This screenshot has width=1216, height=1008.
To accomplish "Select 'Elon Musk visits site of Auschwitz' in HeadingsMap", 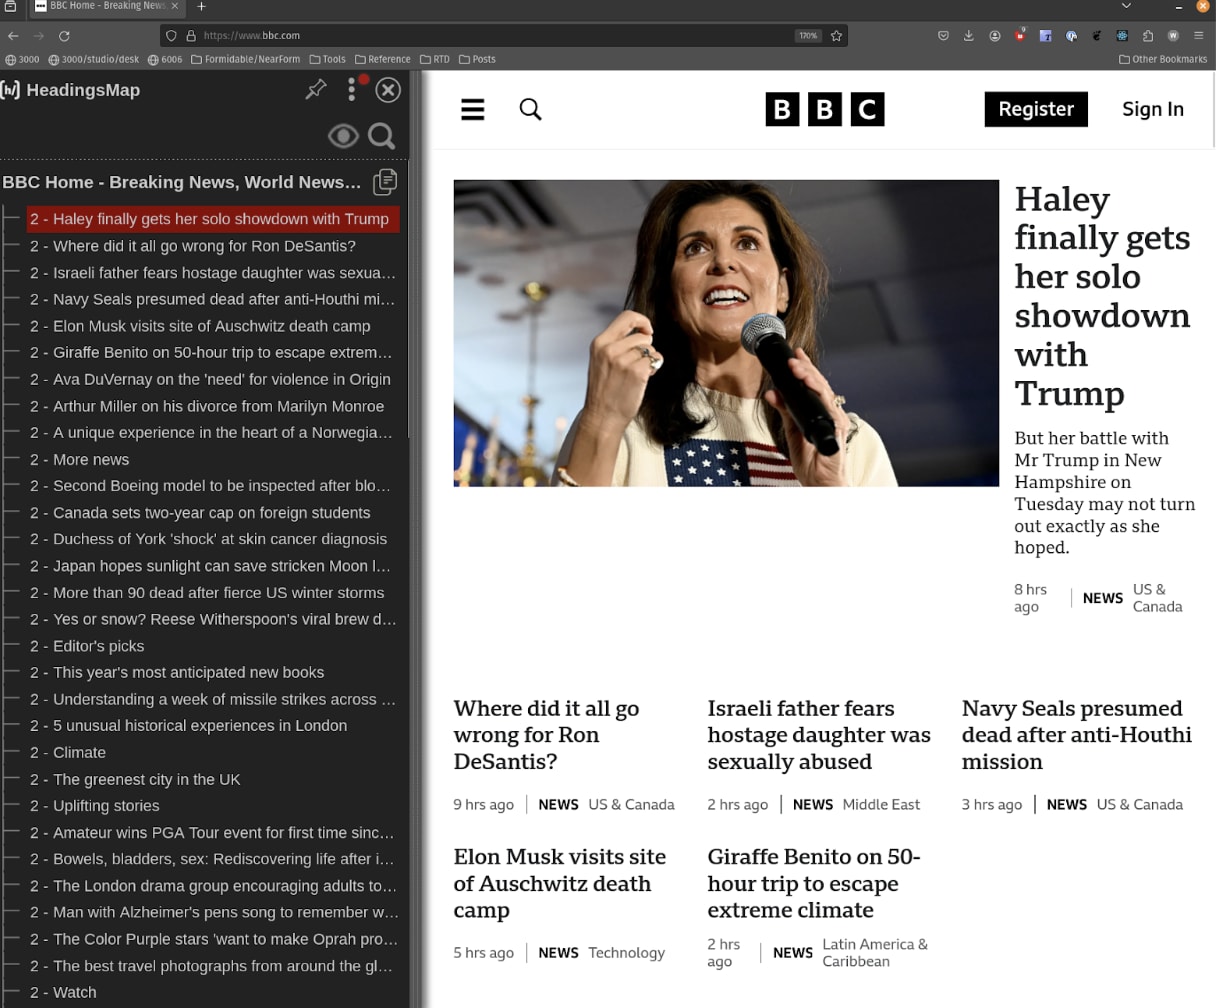I will pyautogui.click(x=200, y=326).
